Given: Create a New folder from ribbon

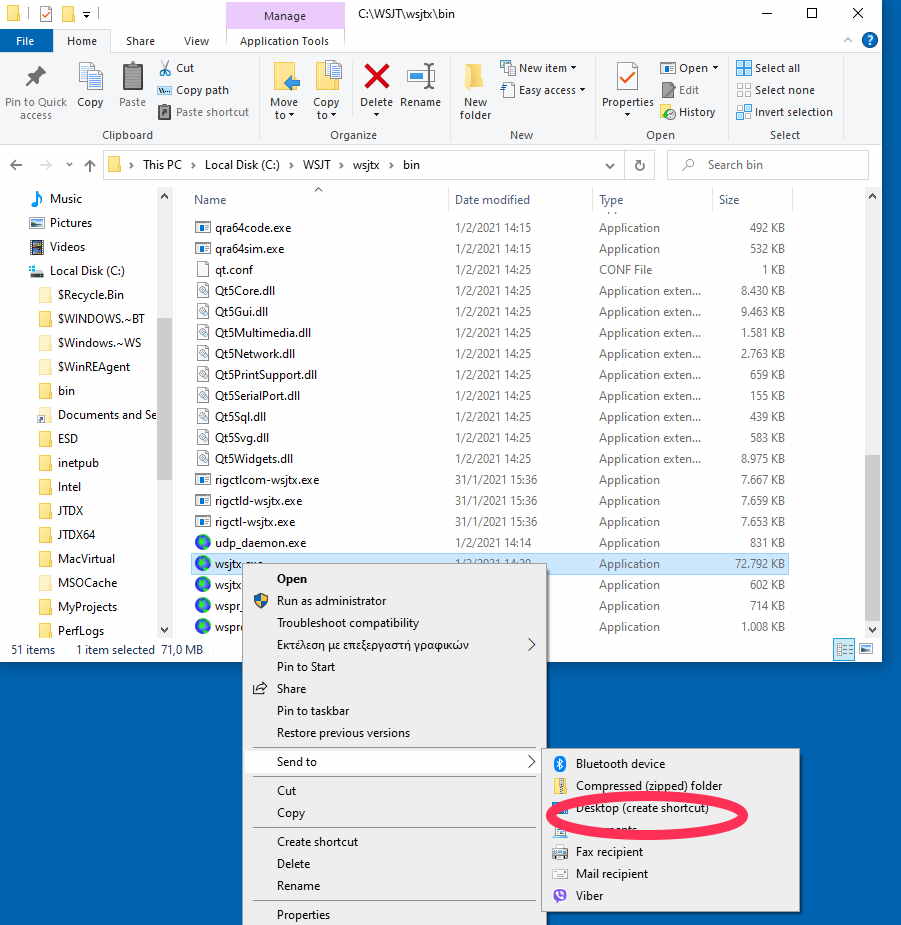Looking at the screenshot, I should [475, 91].
